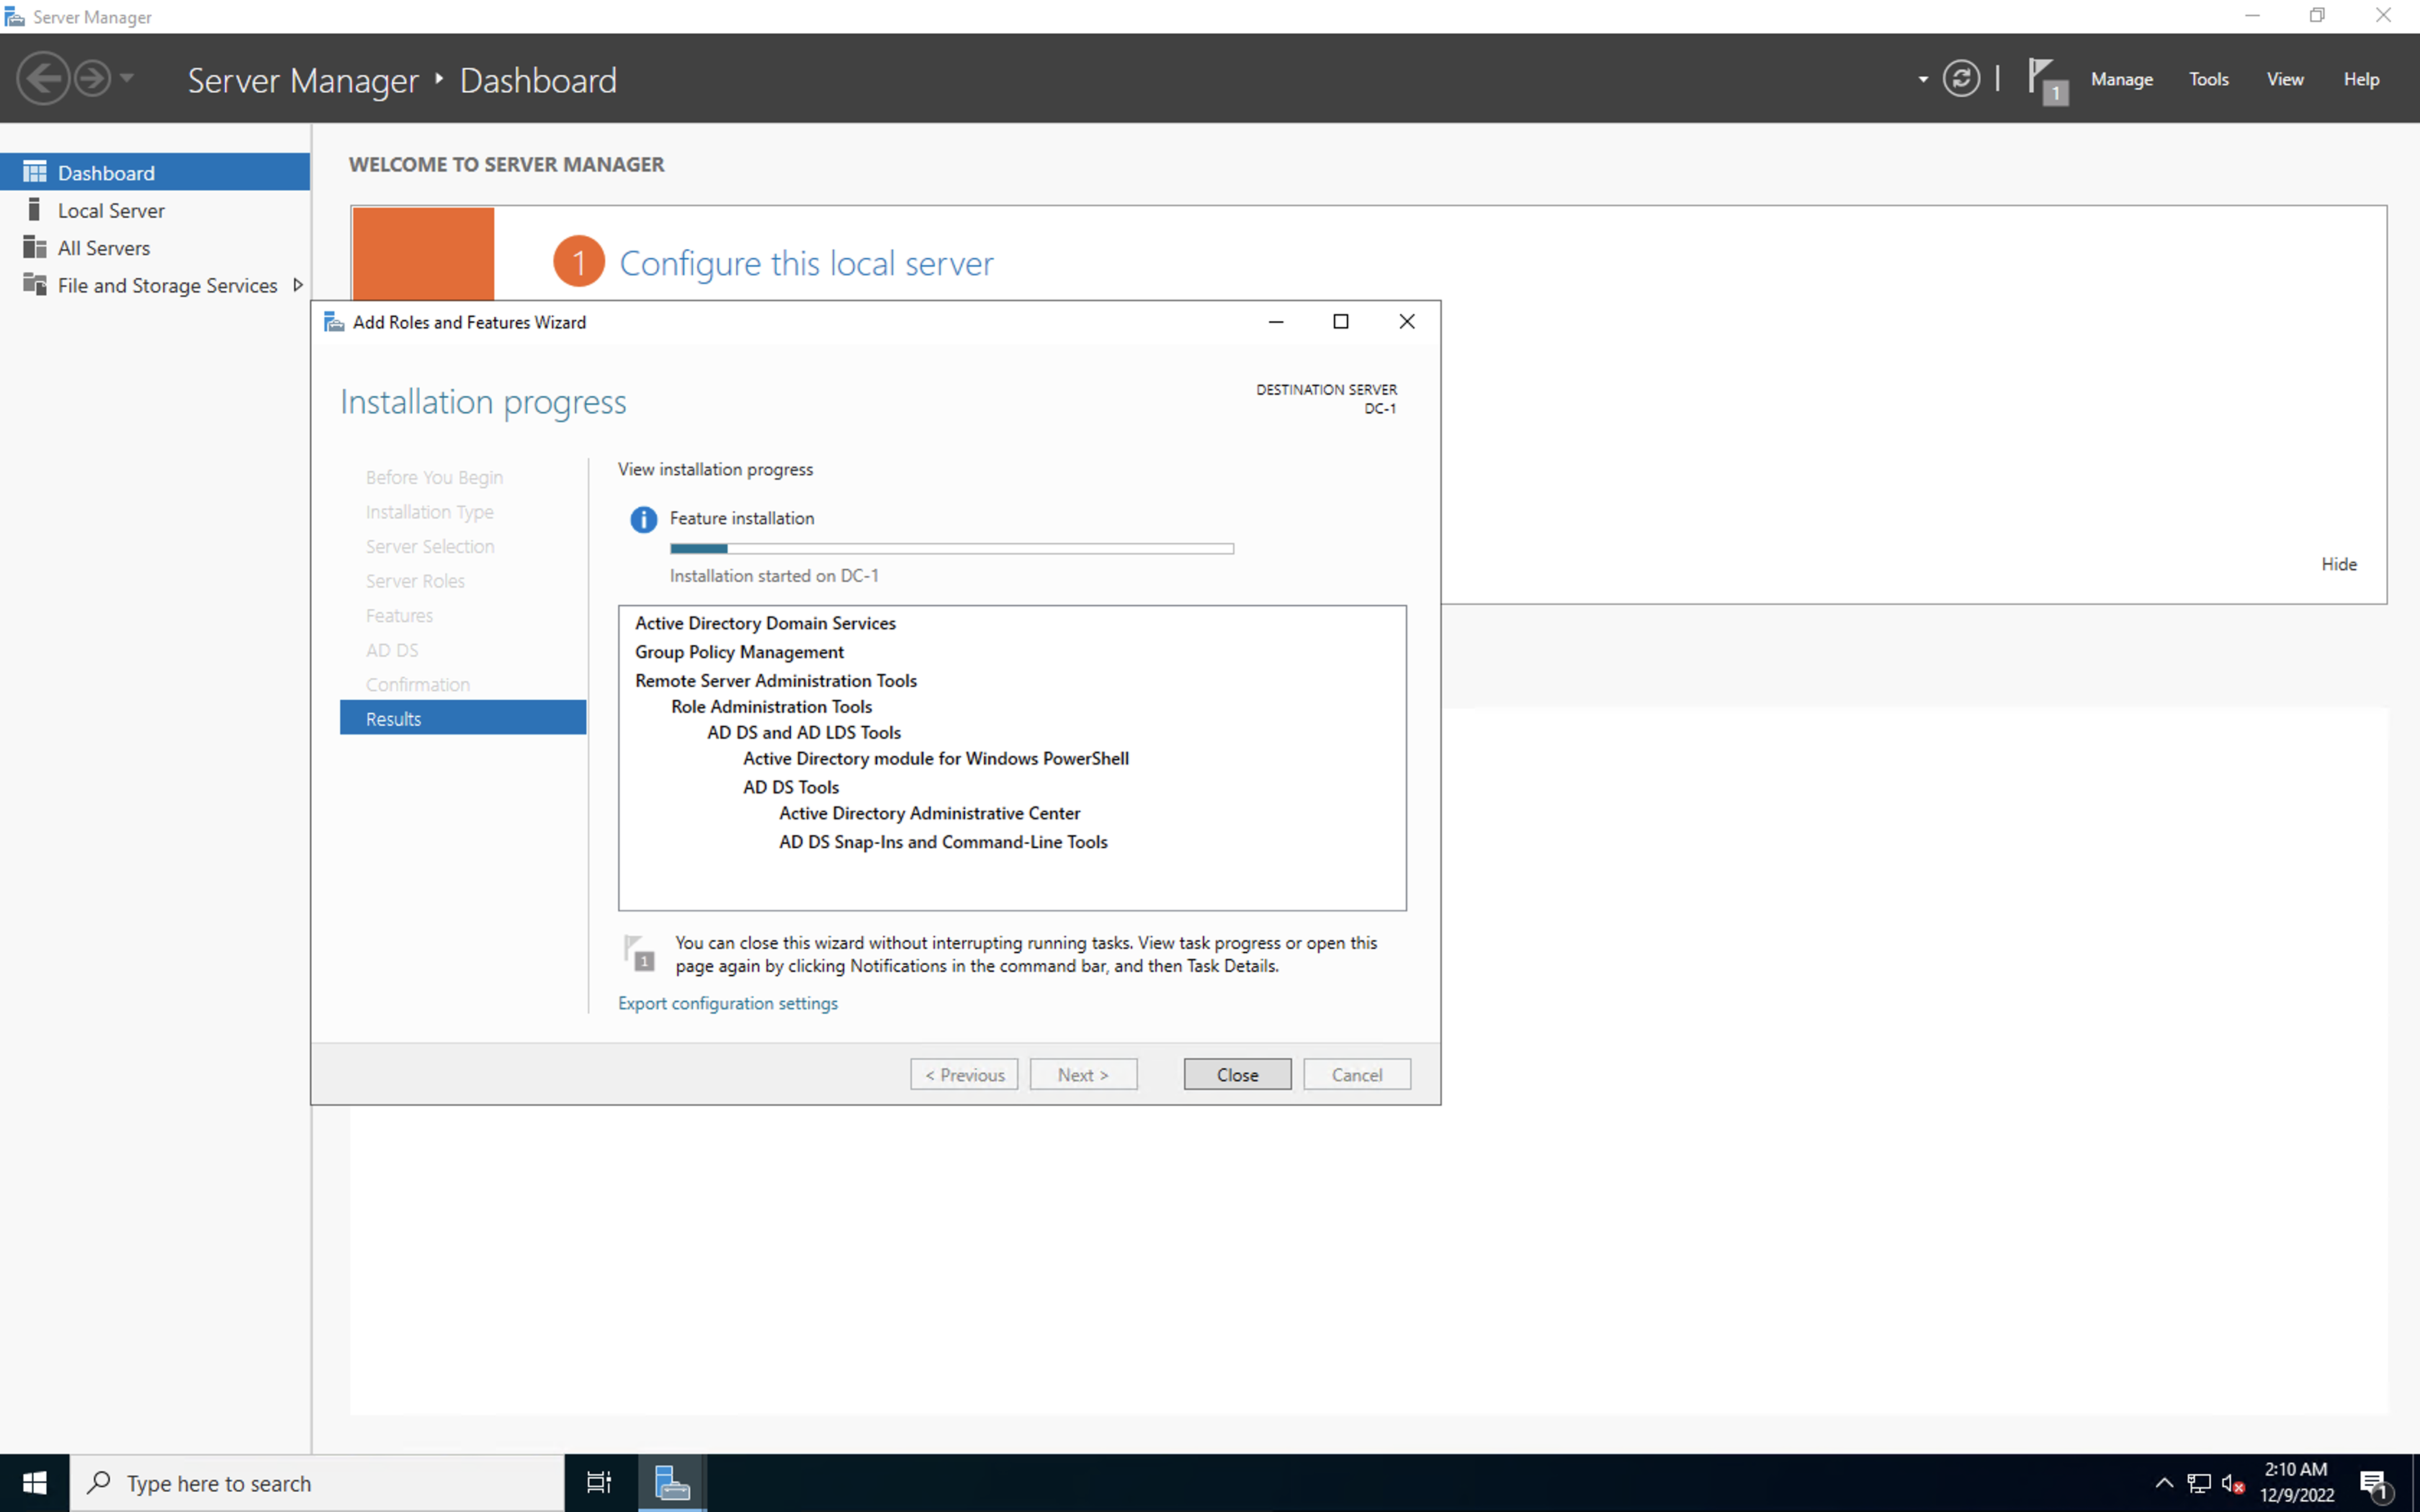Click the Configure this local server link
The image size is (2420, 1512).
[x=806, y=263]
